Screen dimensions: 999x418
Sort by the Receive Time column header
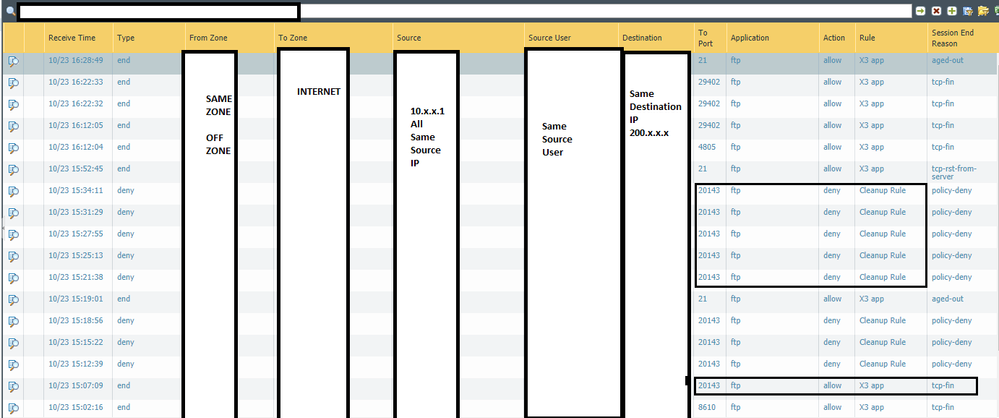tap(72, 38)
